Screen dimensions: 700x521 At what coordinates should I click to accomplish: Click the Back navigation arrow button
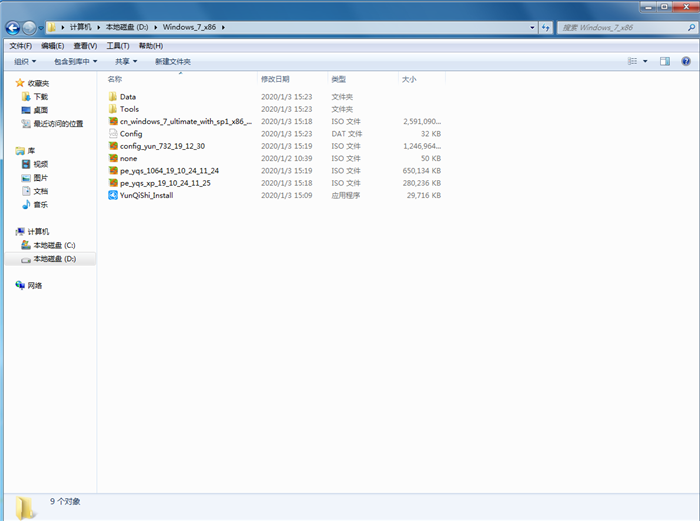pyautogui.click(x=12, y=28)
